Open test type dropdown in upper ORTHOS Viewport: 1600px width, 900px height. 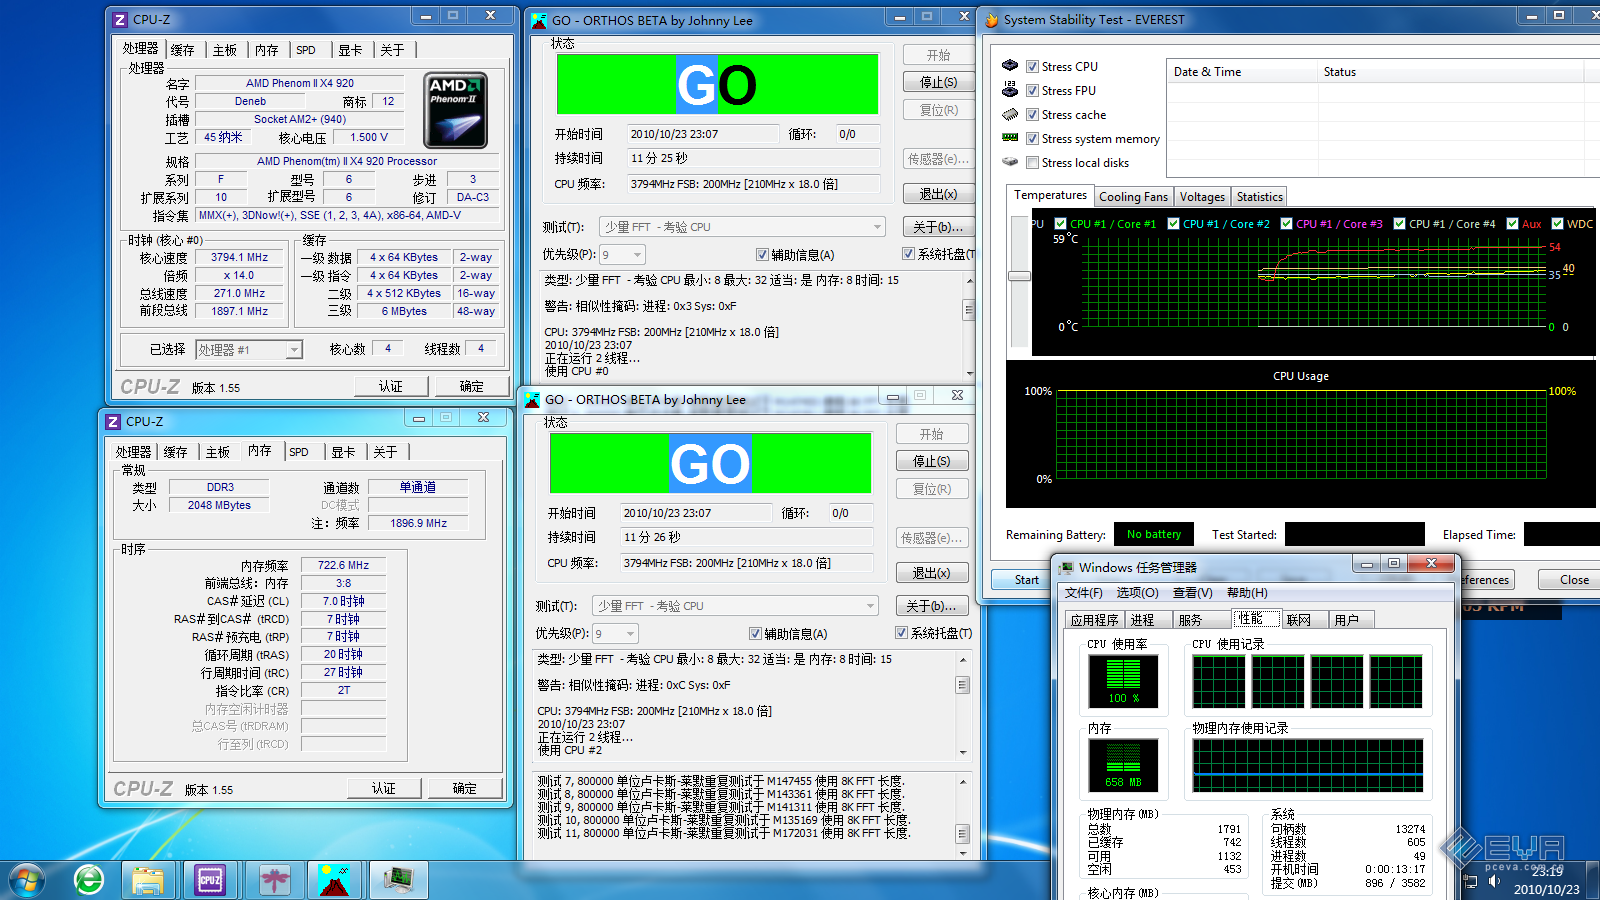pos(742,227)
